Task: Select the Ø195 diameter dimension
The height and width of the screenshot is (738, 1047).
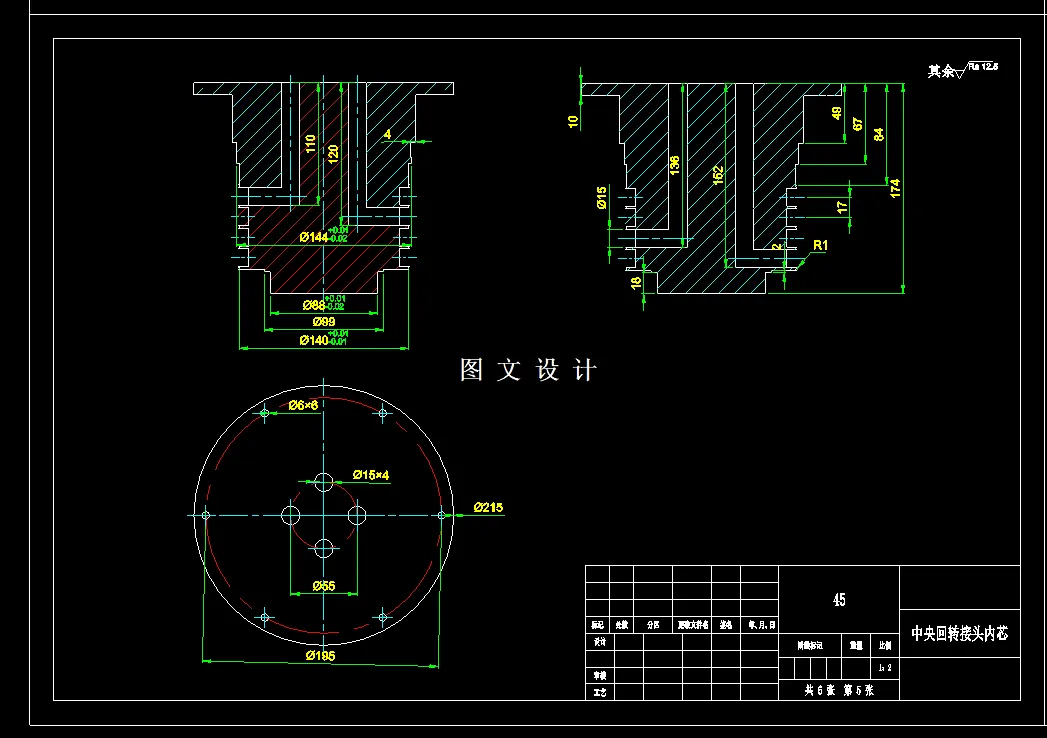Action: [321, 656]
